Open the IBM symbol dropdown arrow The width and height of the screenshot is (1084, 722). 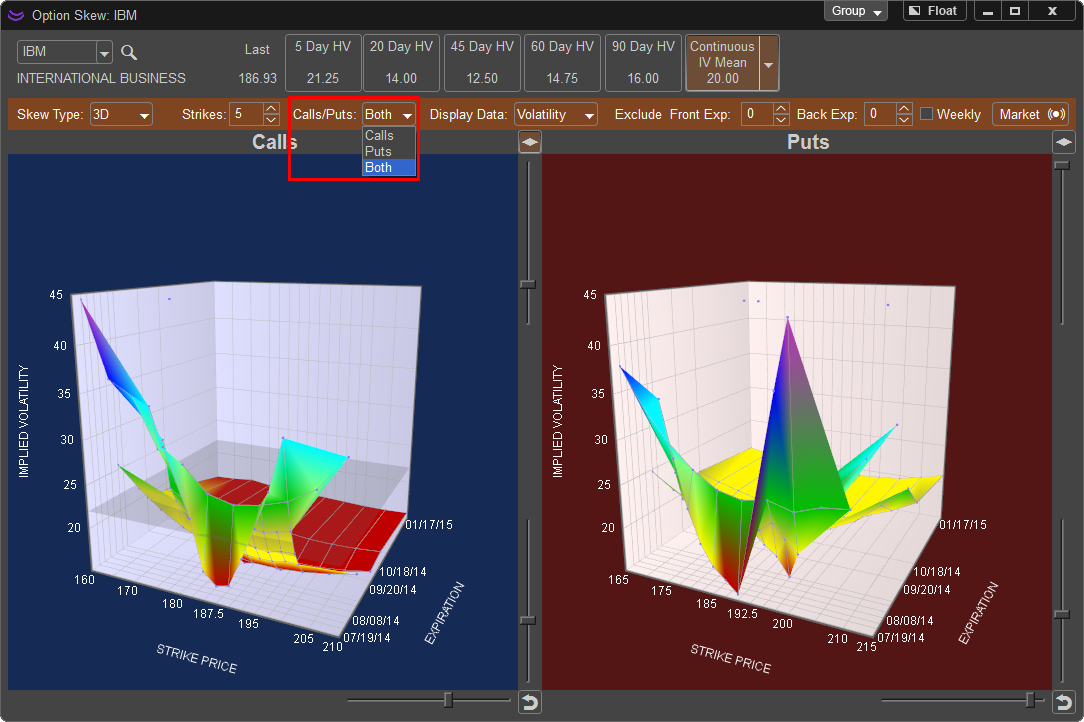104,52
